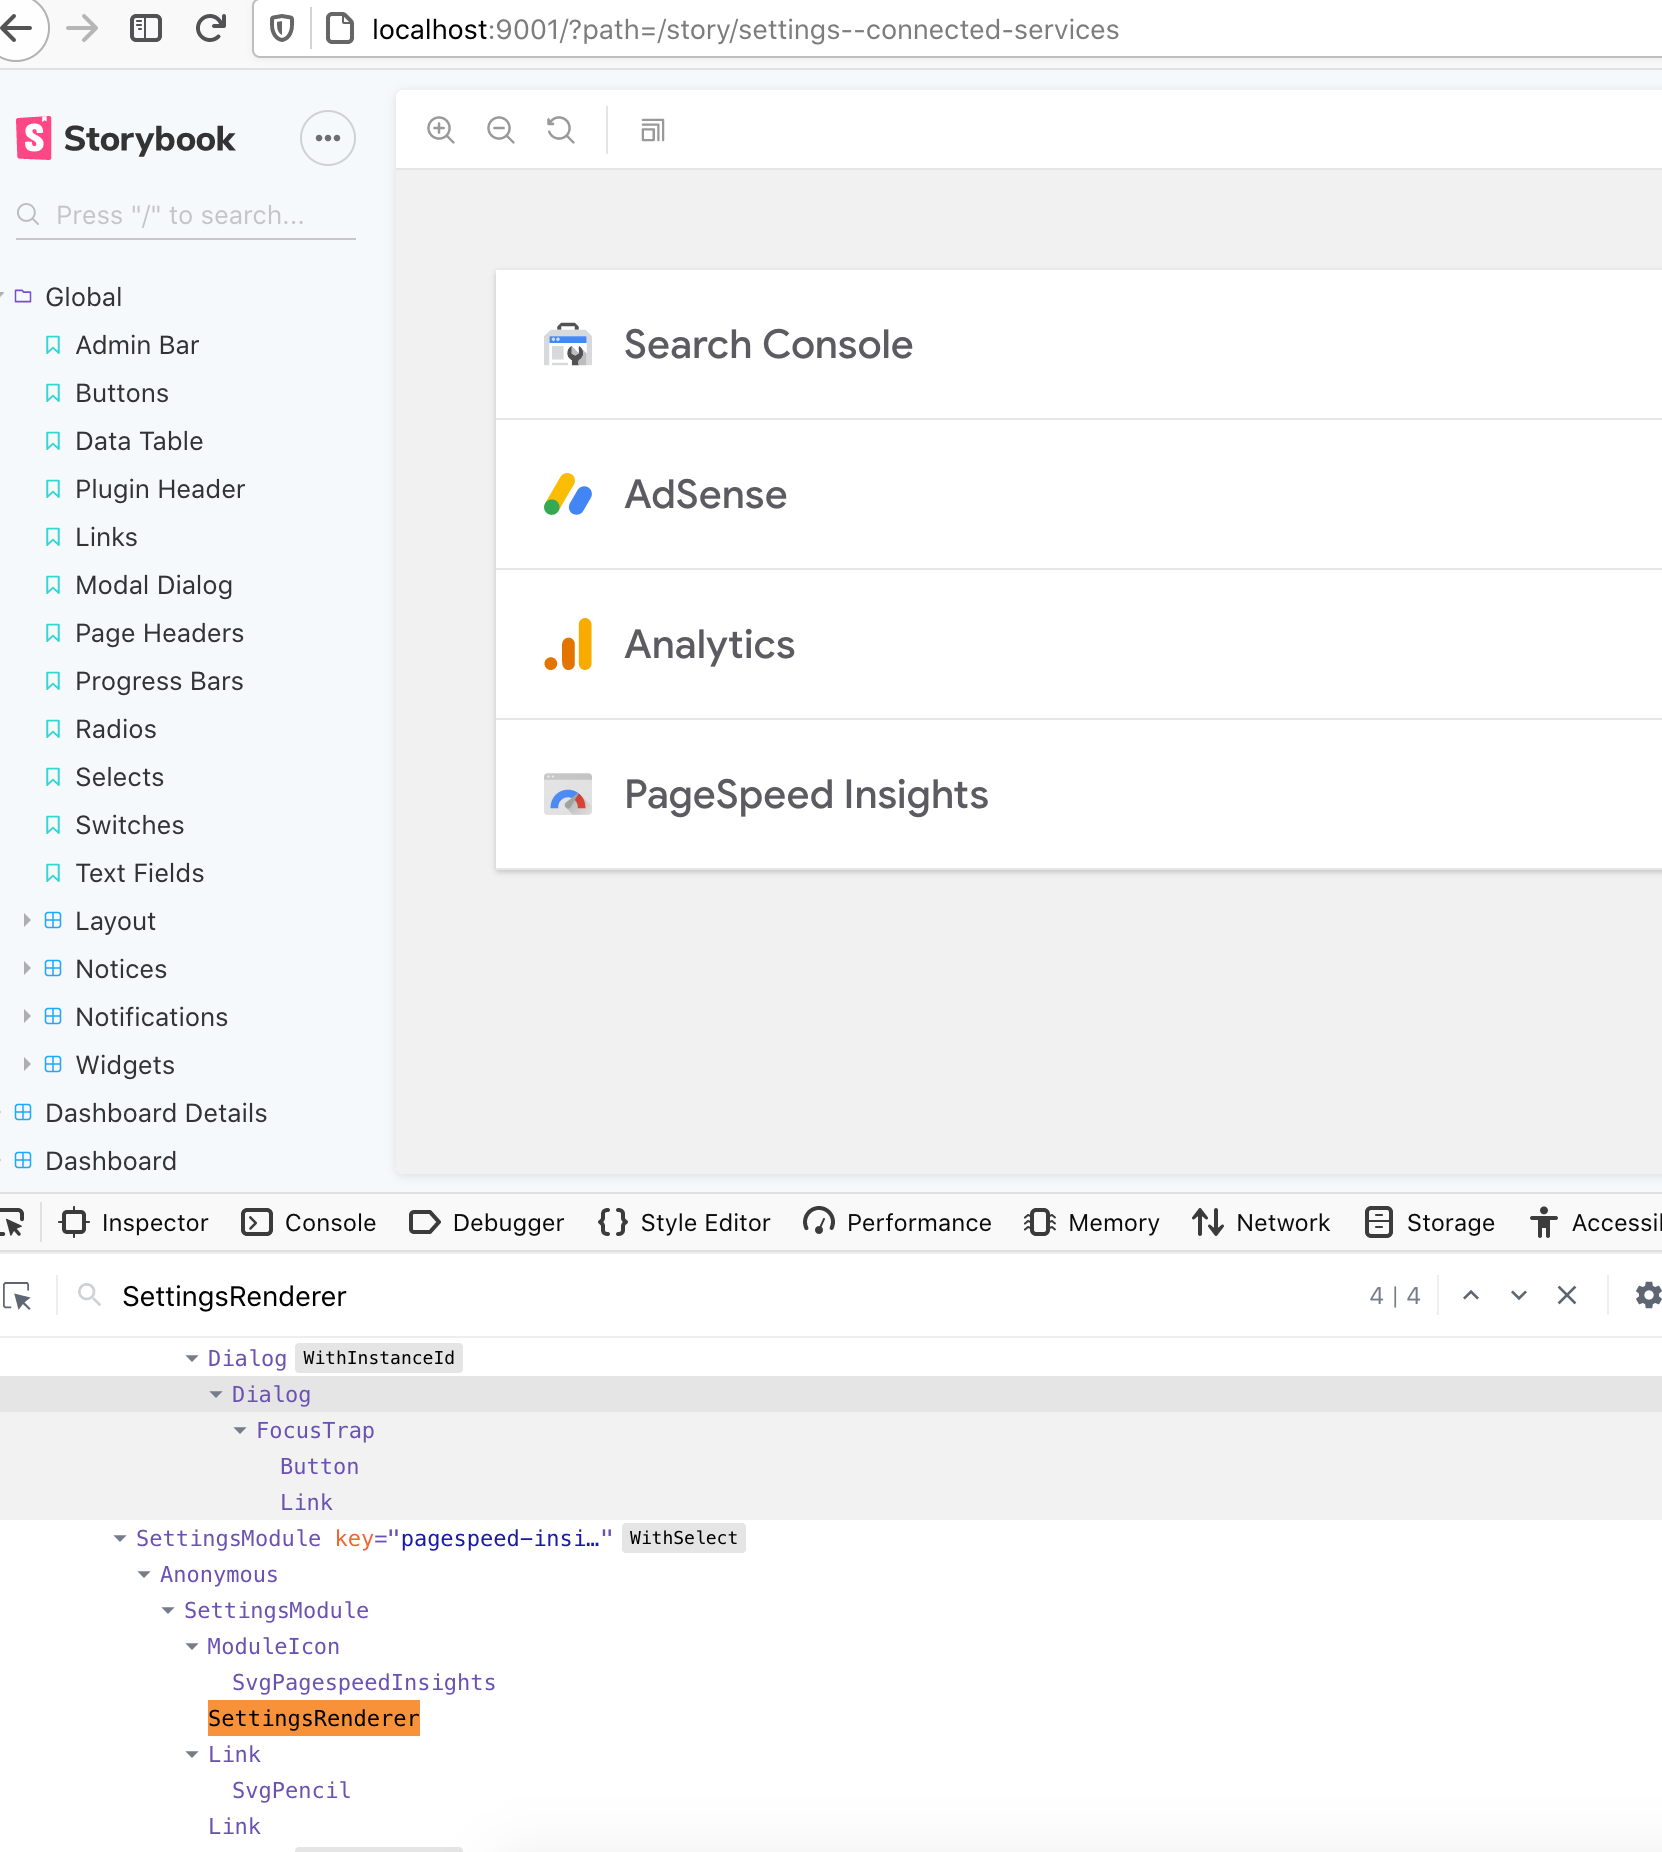Expand the Notifications component group

(x=151, y=1017)
